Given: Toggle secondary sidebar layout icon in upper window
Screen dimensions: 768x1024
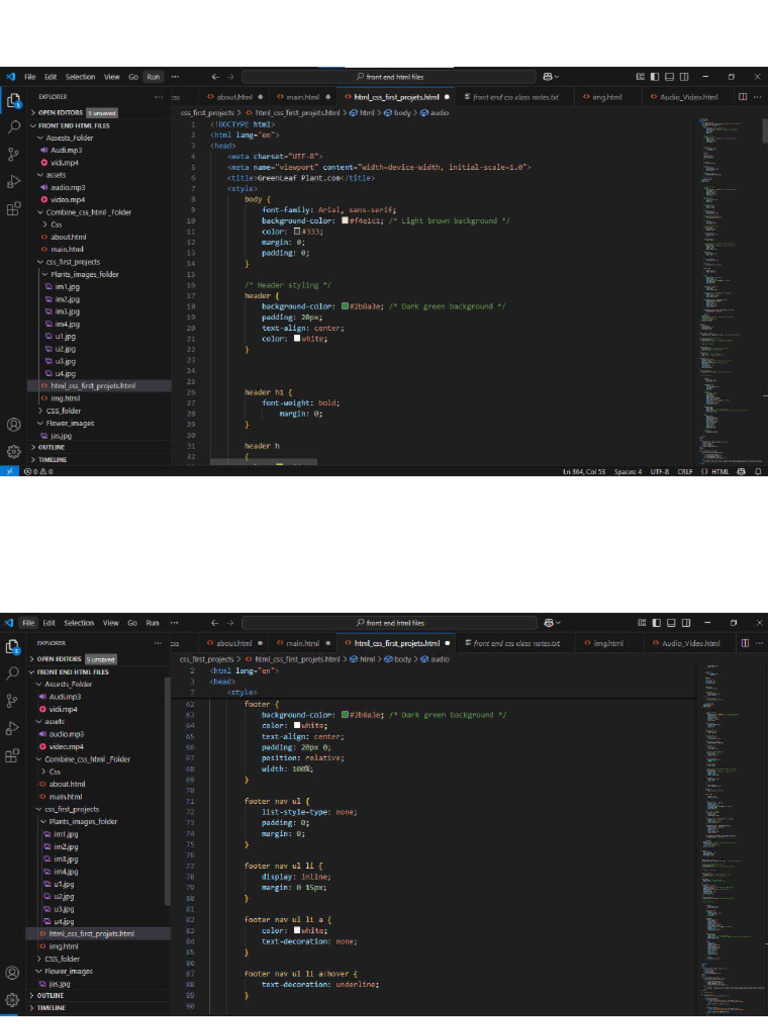Looking at the screenshot, I should pos(684,77).
